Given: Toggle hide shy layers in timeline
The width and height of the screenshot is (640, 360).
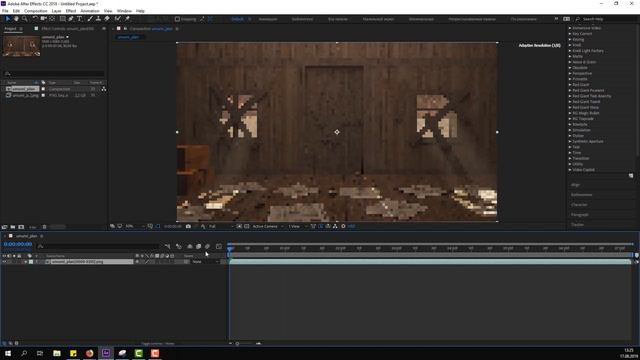Looking at the screenshot, I should click(x=190, y=246).
